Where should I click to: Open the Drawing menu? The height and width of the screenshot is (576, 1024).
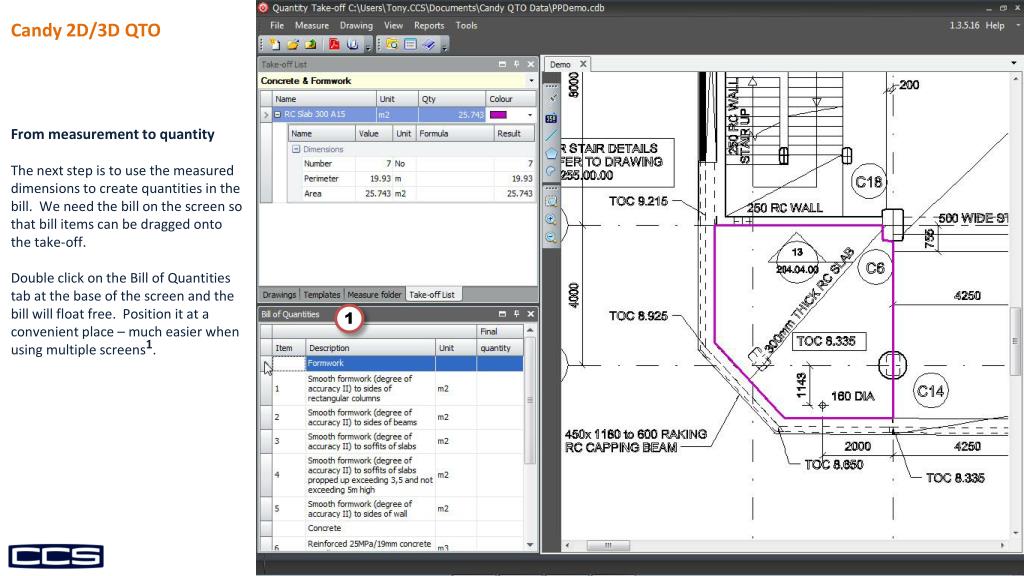pos(356,25)
